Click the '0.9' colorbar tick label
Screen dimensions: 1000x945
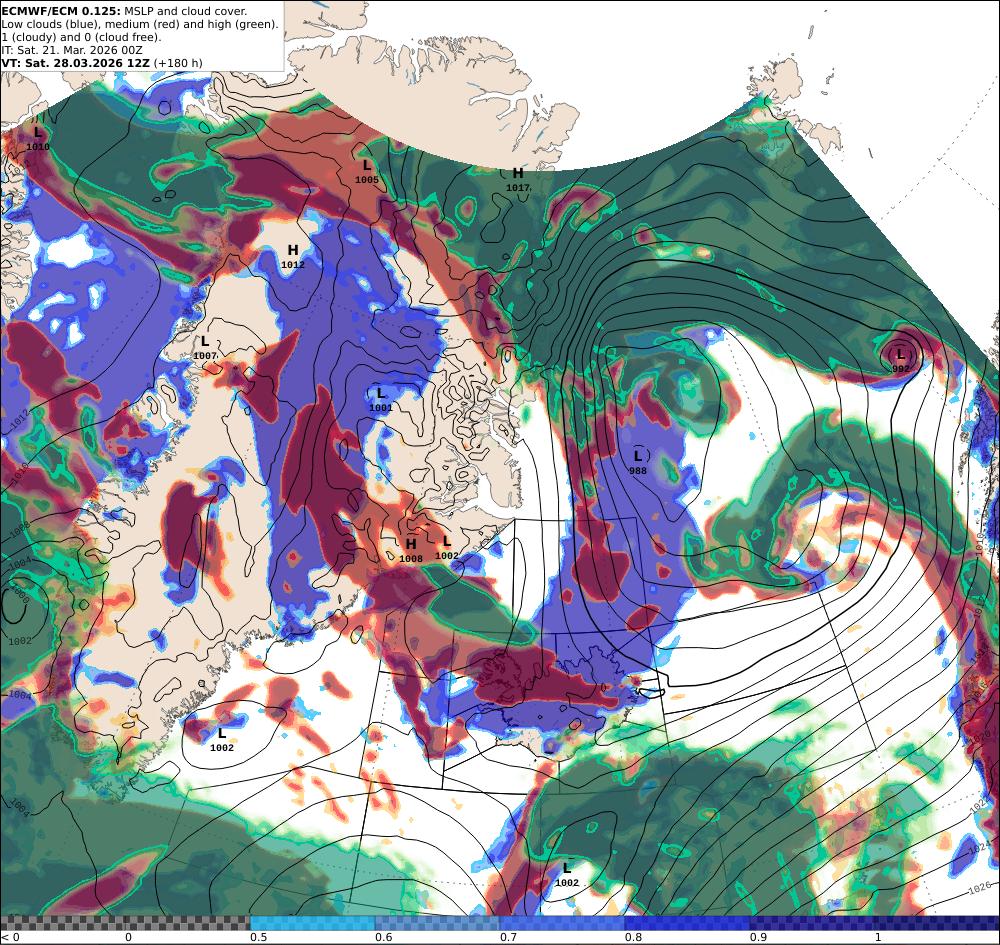click(x=758, y=937)
